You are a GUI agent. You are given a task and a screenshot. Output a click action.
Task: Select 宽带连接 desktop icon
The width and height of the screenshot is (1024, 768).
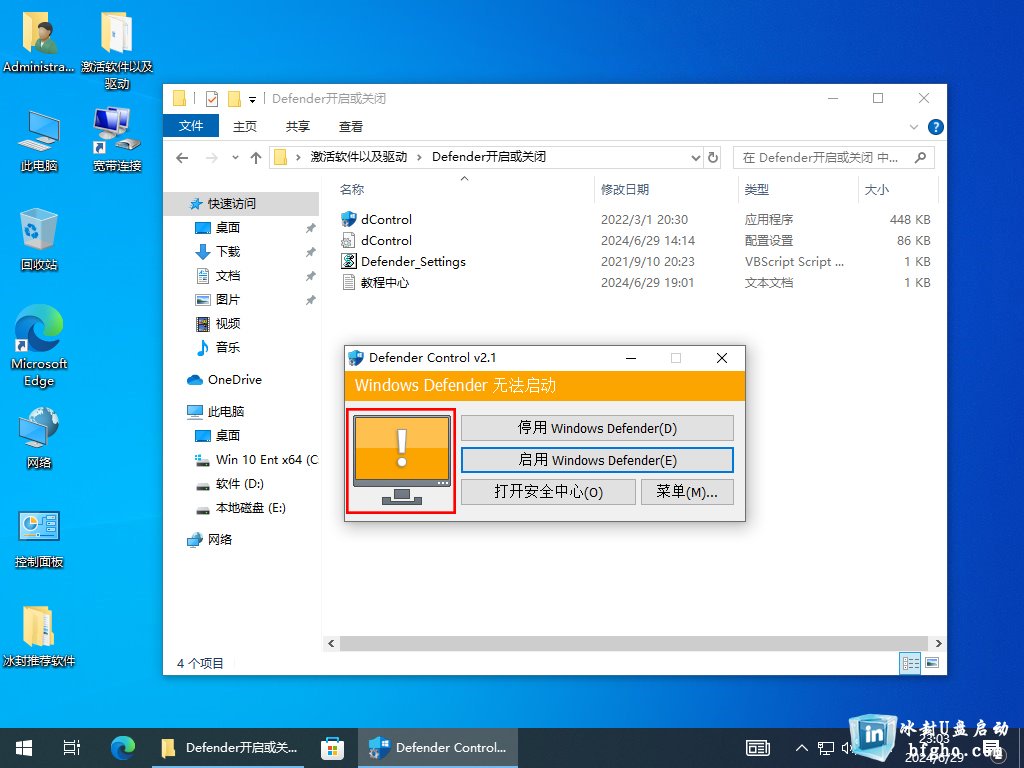point(117,140)
